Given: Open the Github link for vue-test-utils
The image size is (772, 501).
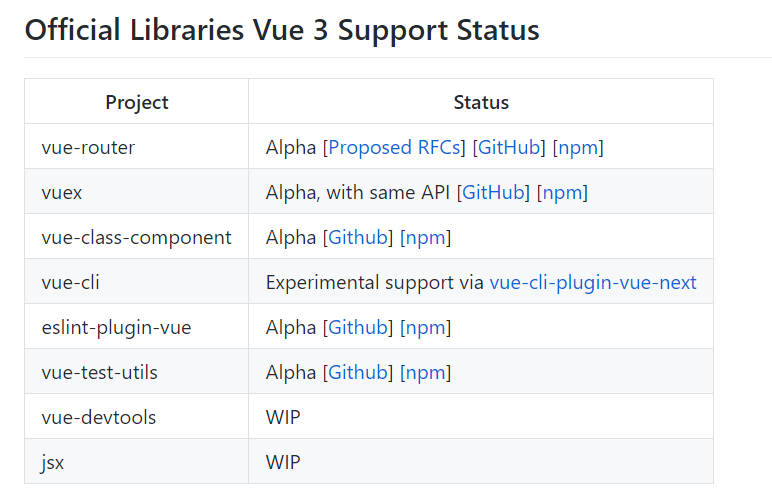Looking at the screenshot, I should [358, 372].
